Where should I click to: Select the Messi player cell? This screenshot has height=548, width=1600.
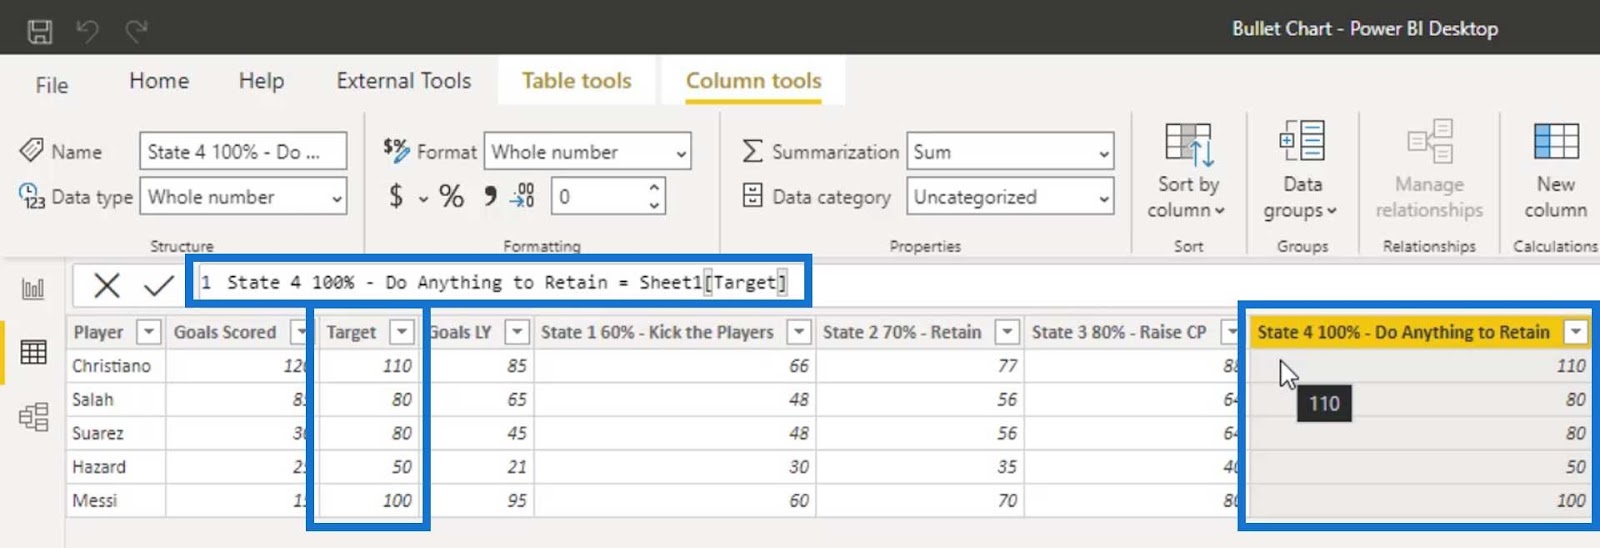coord(95,501)
